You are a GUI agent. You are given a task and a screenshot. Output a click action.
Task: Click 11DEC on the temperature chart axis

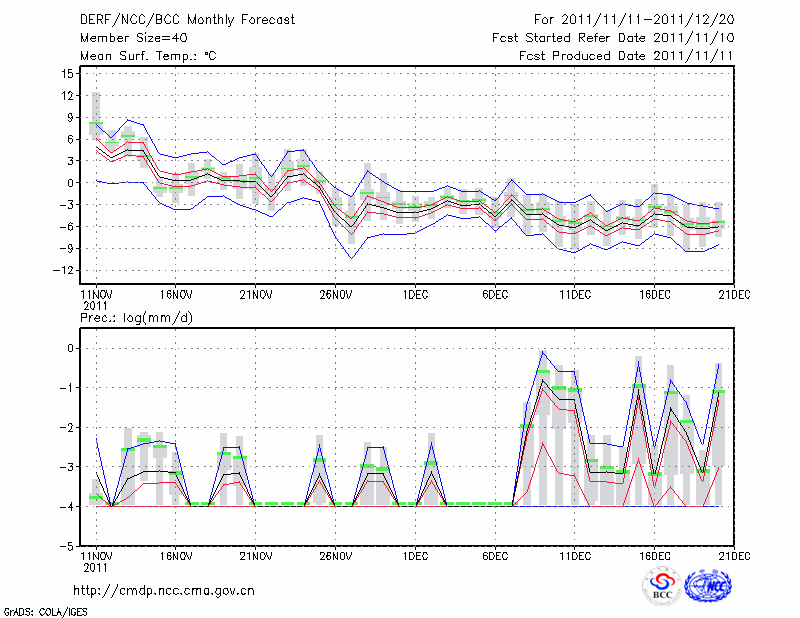point(575,295)
